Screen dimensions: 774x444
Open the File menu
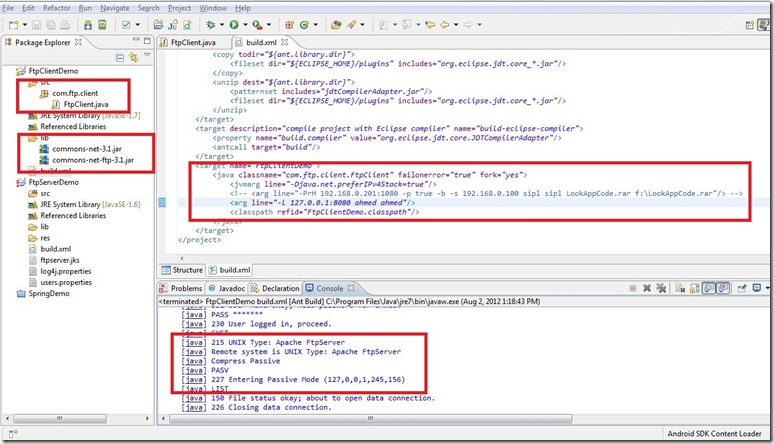[x=8, y=8]
